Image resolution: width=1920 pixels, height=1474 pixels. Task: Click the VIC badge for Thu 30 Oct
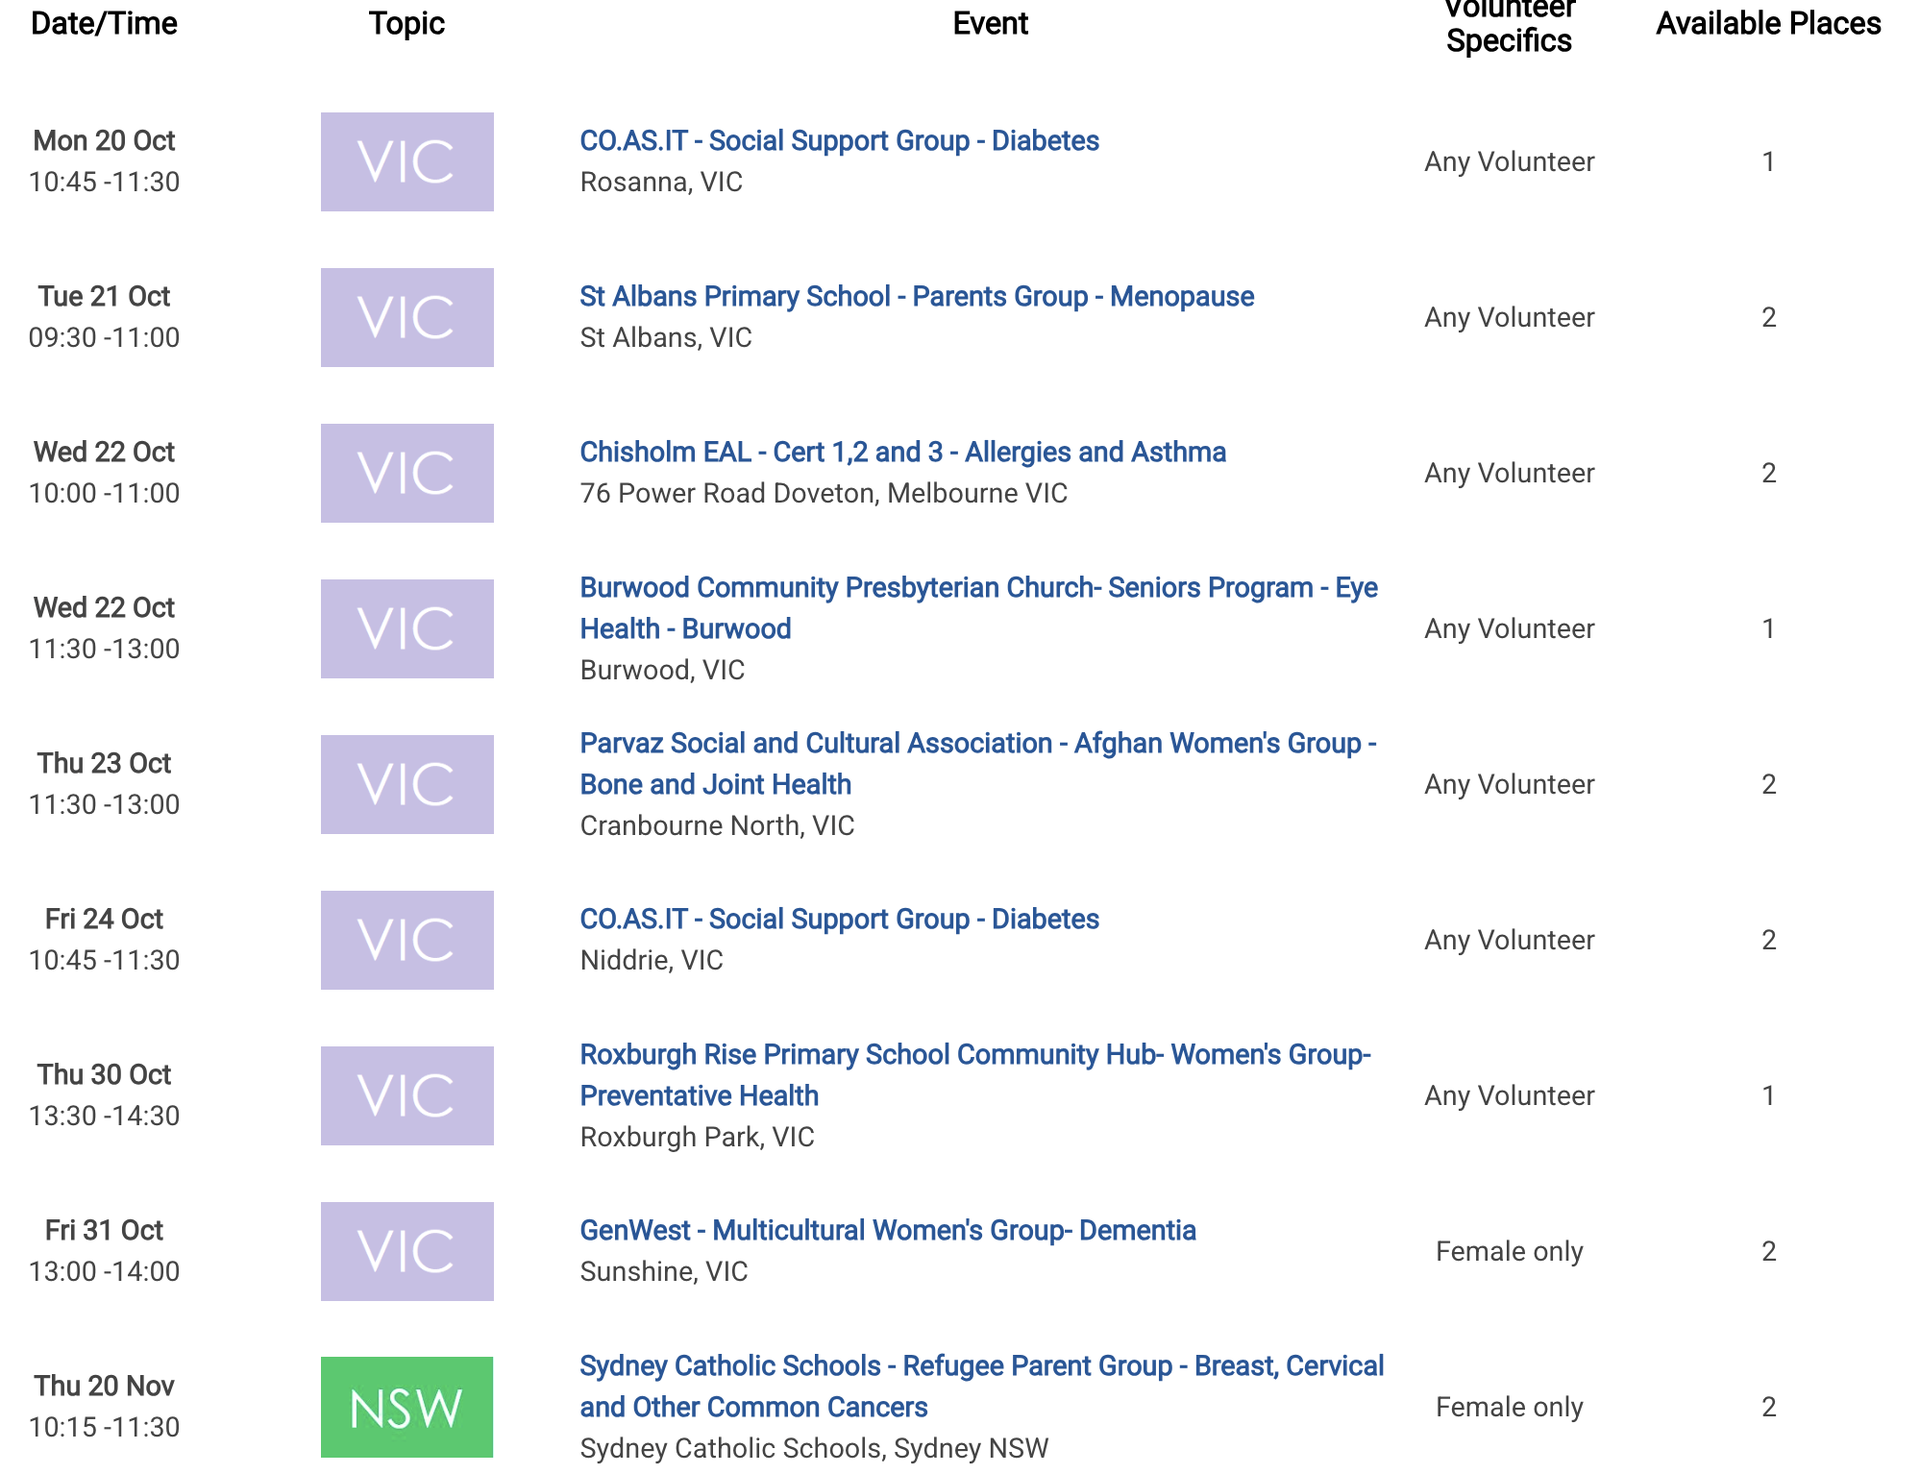[406, 1095]
